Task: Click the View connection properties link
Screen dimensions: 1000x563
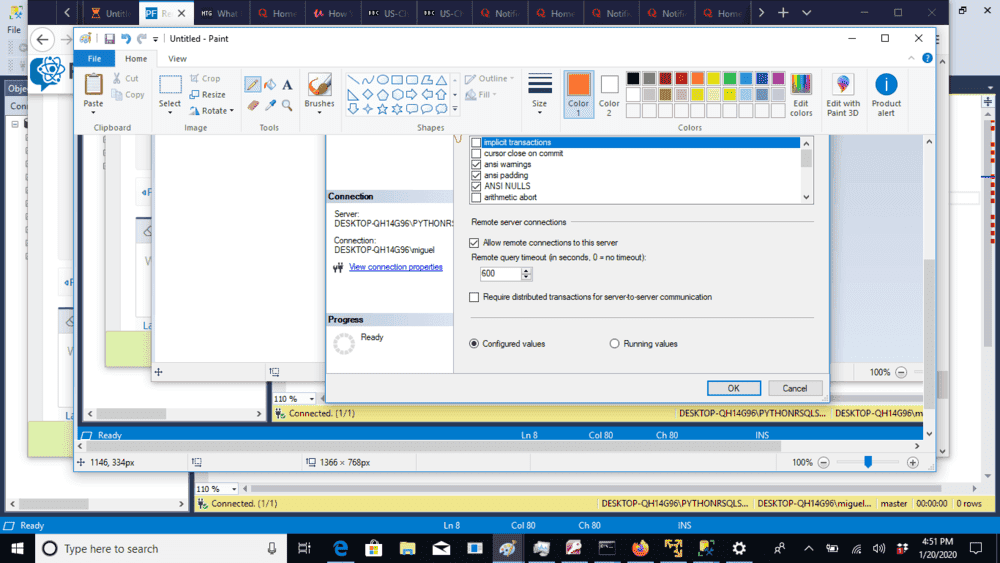Action: click(x=395, y=267)
